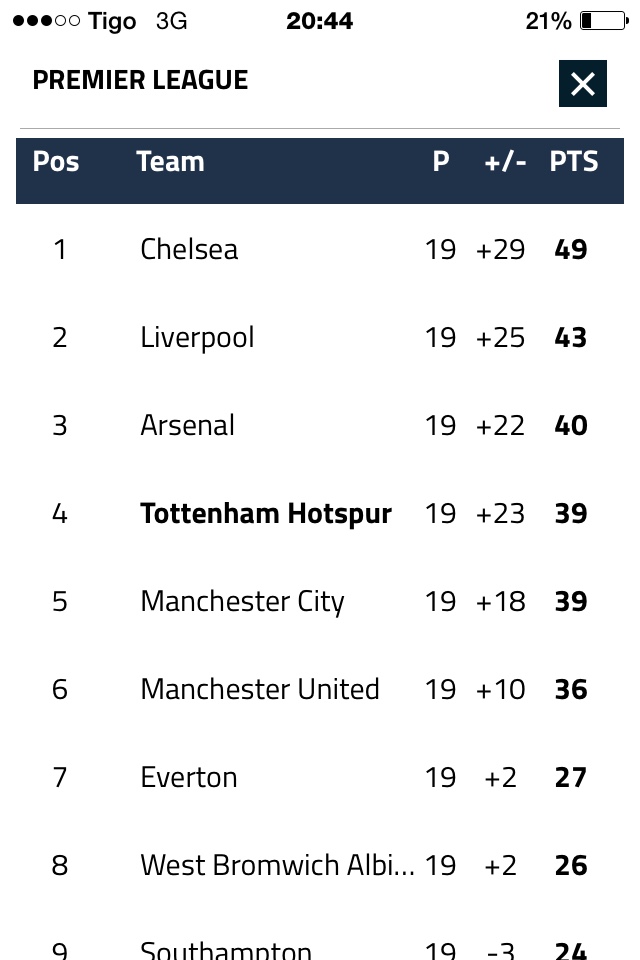Tap Manchester City team name
This screenshot has height=960, width=640.
tap(242, 601)
